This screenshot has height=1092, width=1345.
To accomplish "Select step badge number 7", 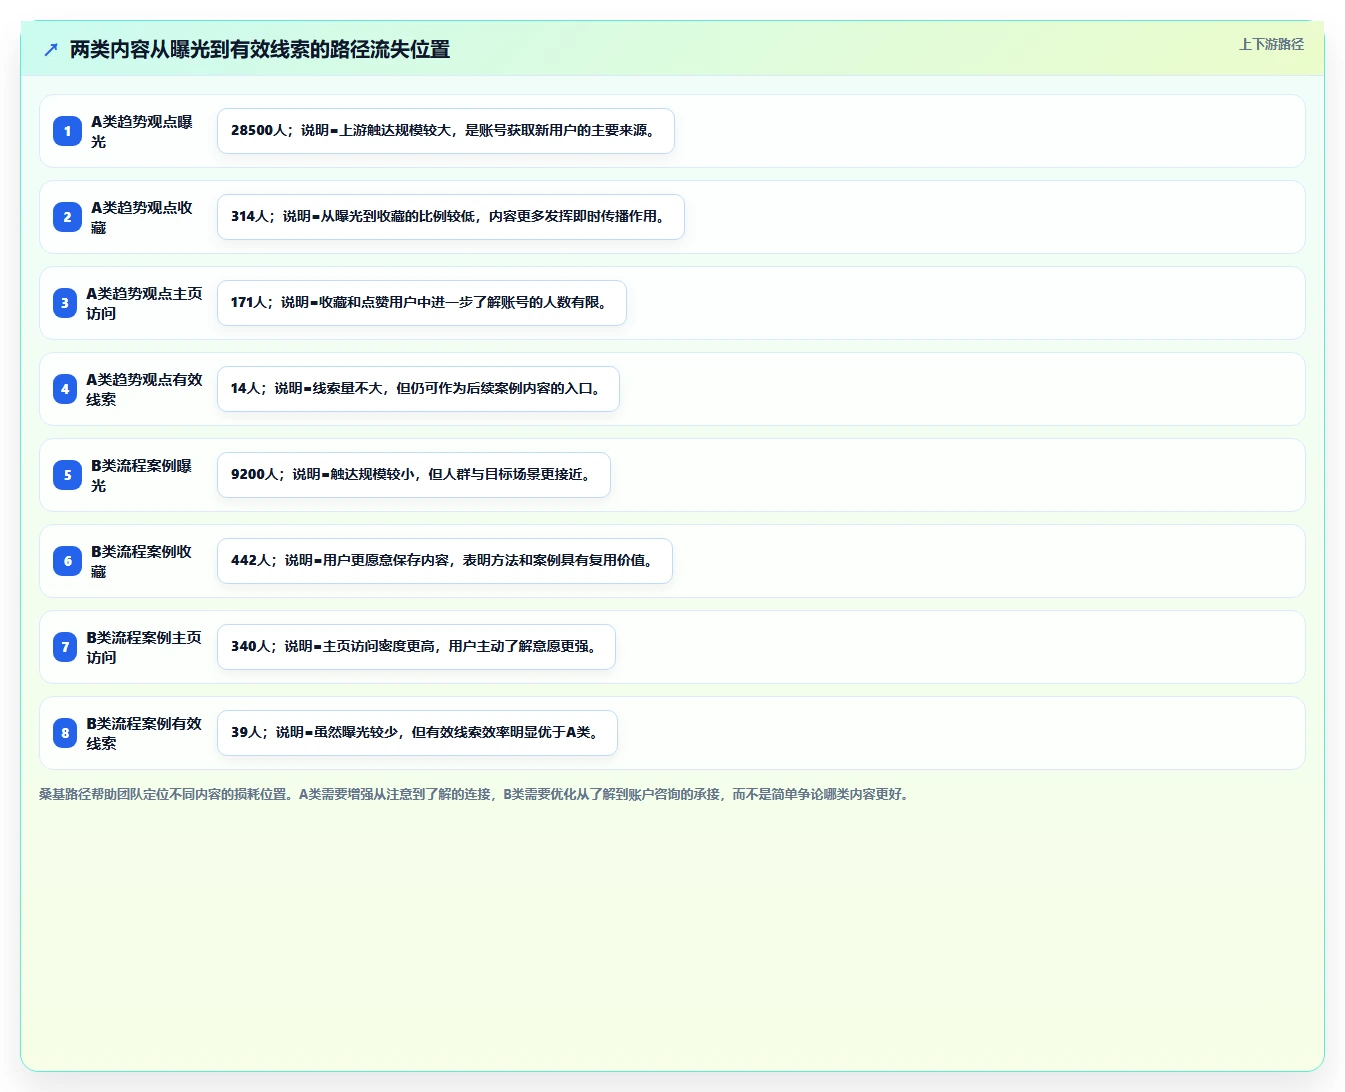I will [65, 647].
